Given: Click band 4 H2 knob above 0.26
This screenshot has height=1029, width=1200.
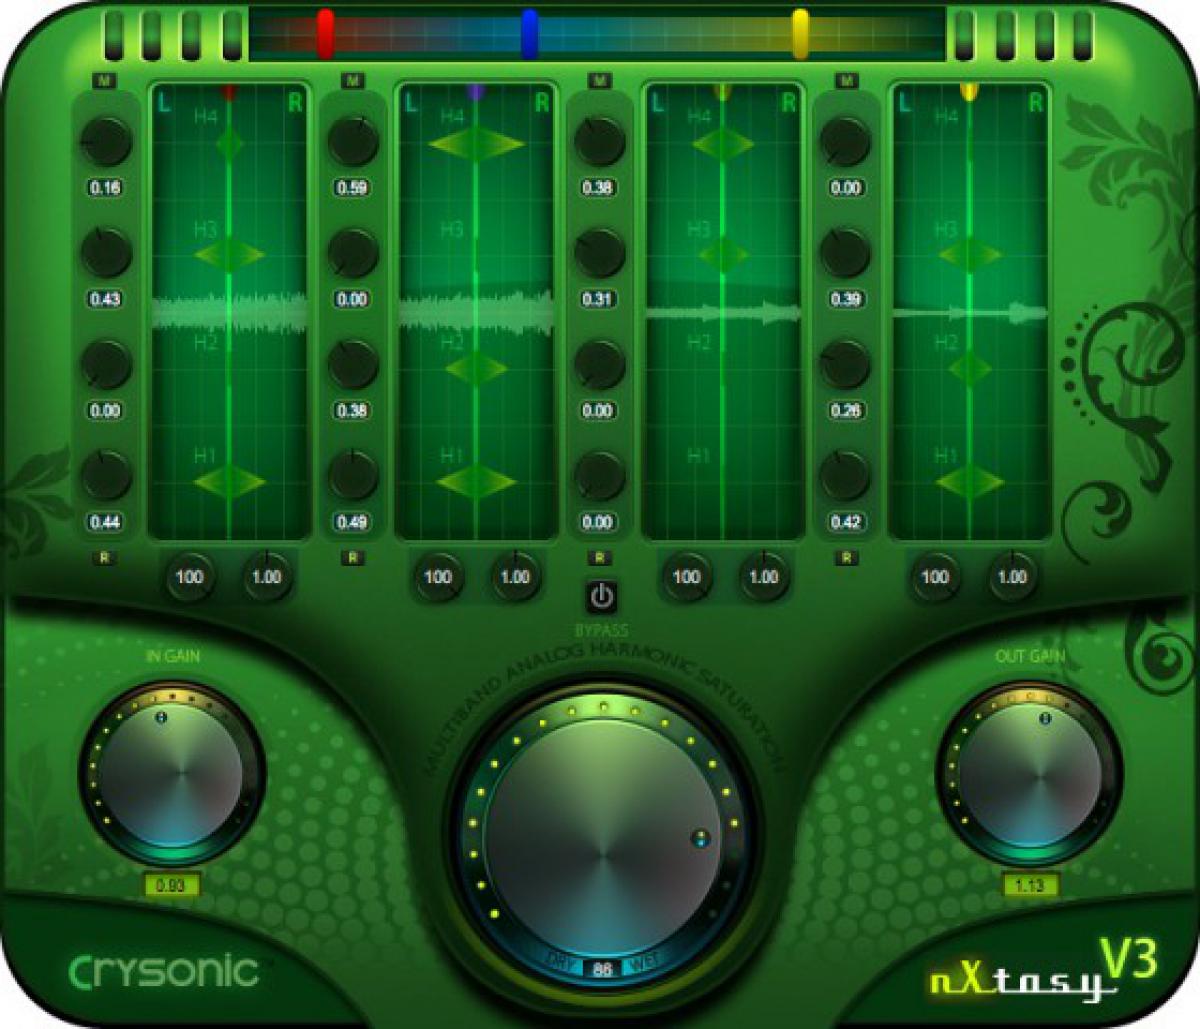Looking at the screenshot, I should click(x=846, y=363).
